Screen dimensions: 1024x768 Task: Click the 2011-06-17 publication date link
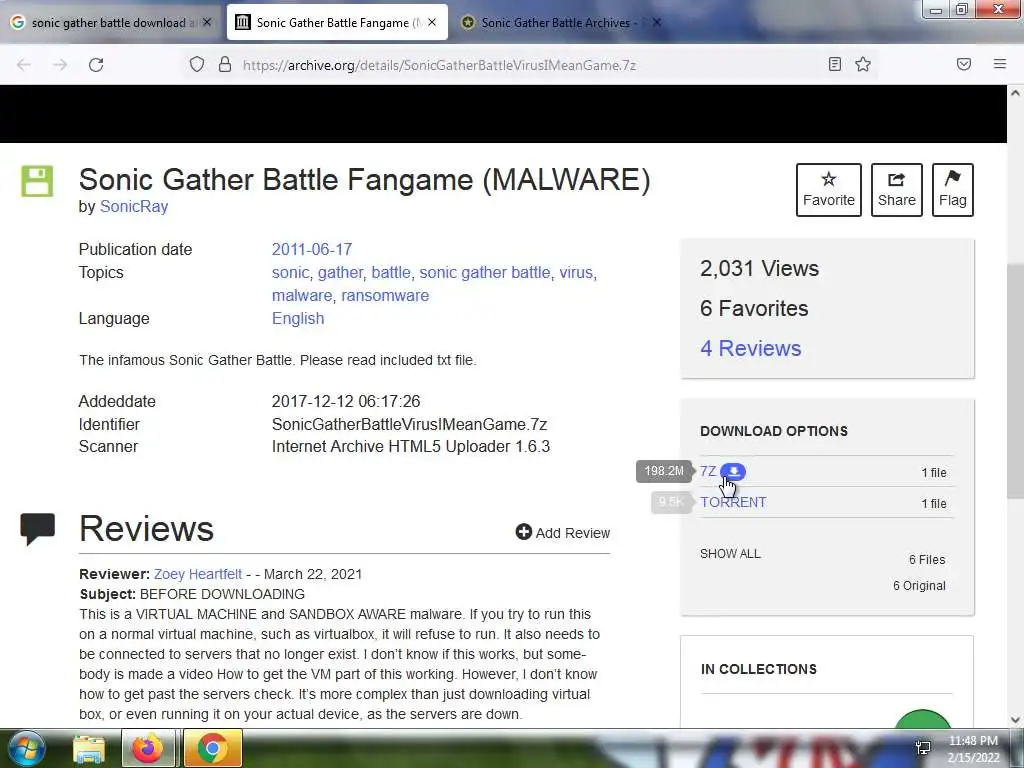tap(312, 249)
